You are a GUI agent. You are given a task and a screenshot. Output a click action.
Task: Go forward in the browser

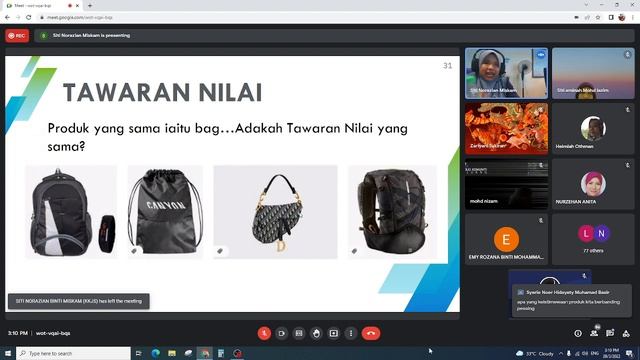coord(18,18)
